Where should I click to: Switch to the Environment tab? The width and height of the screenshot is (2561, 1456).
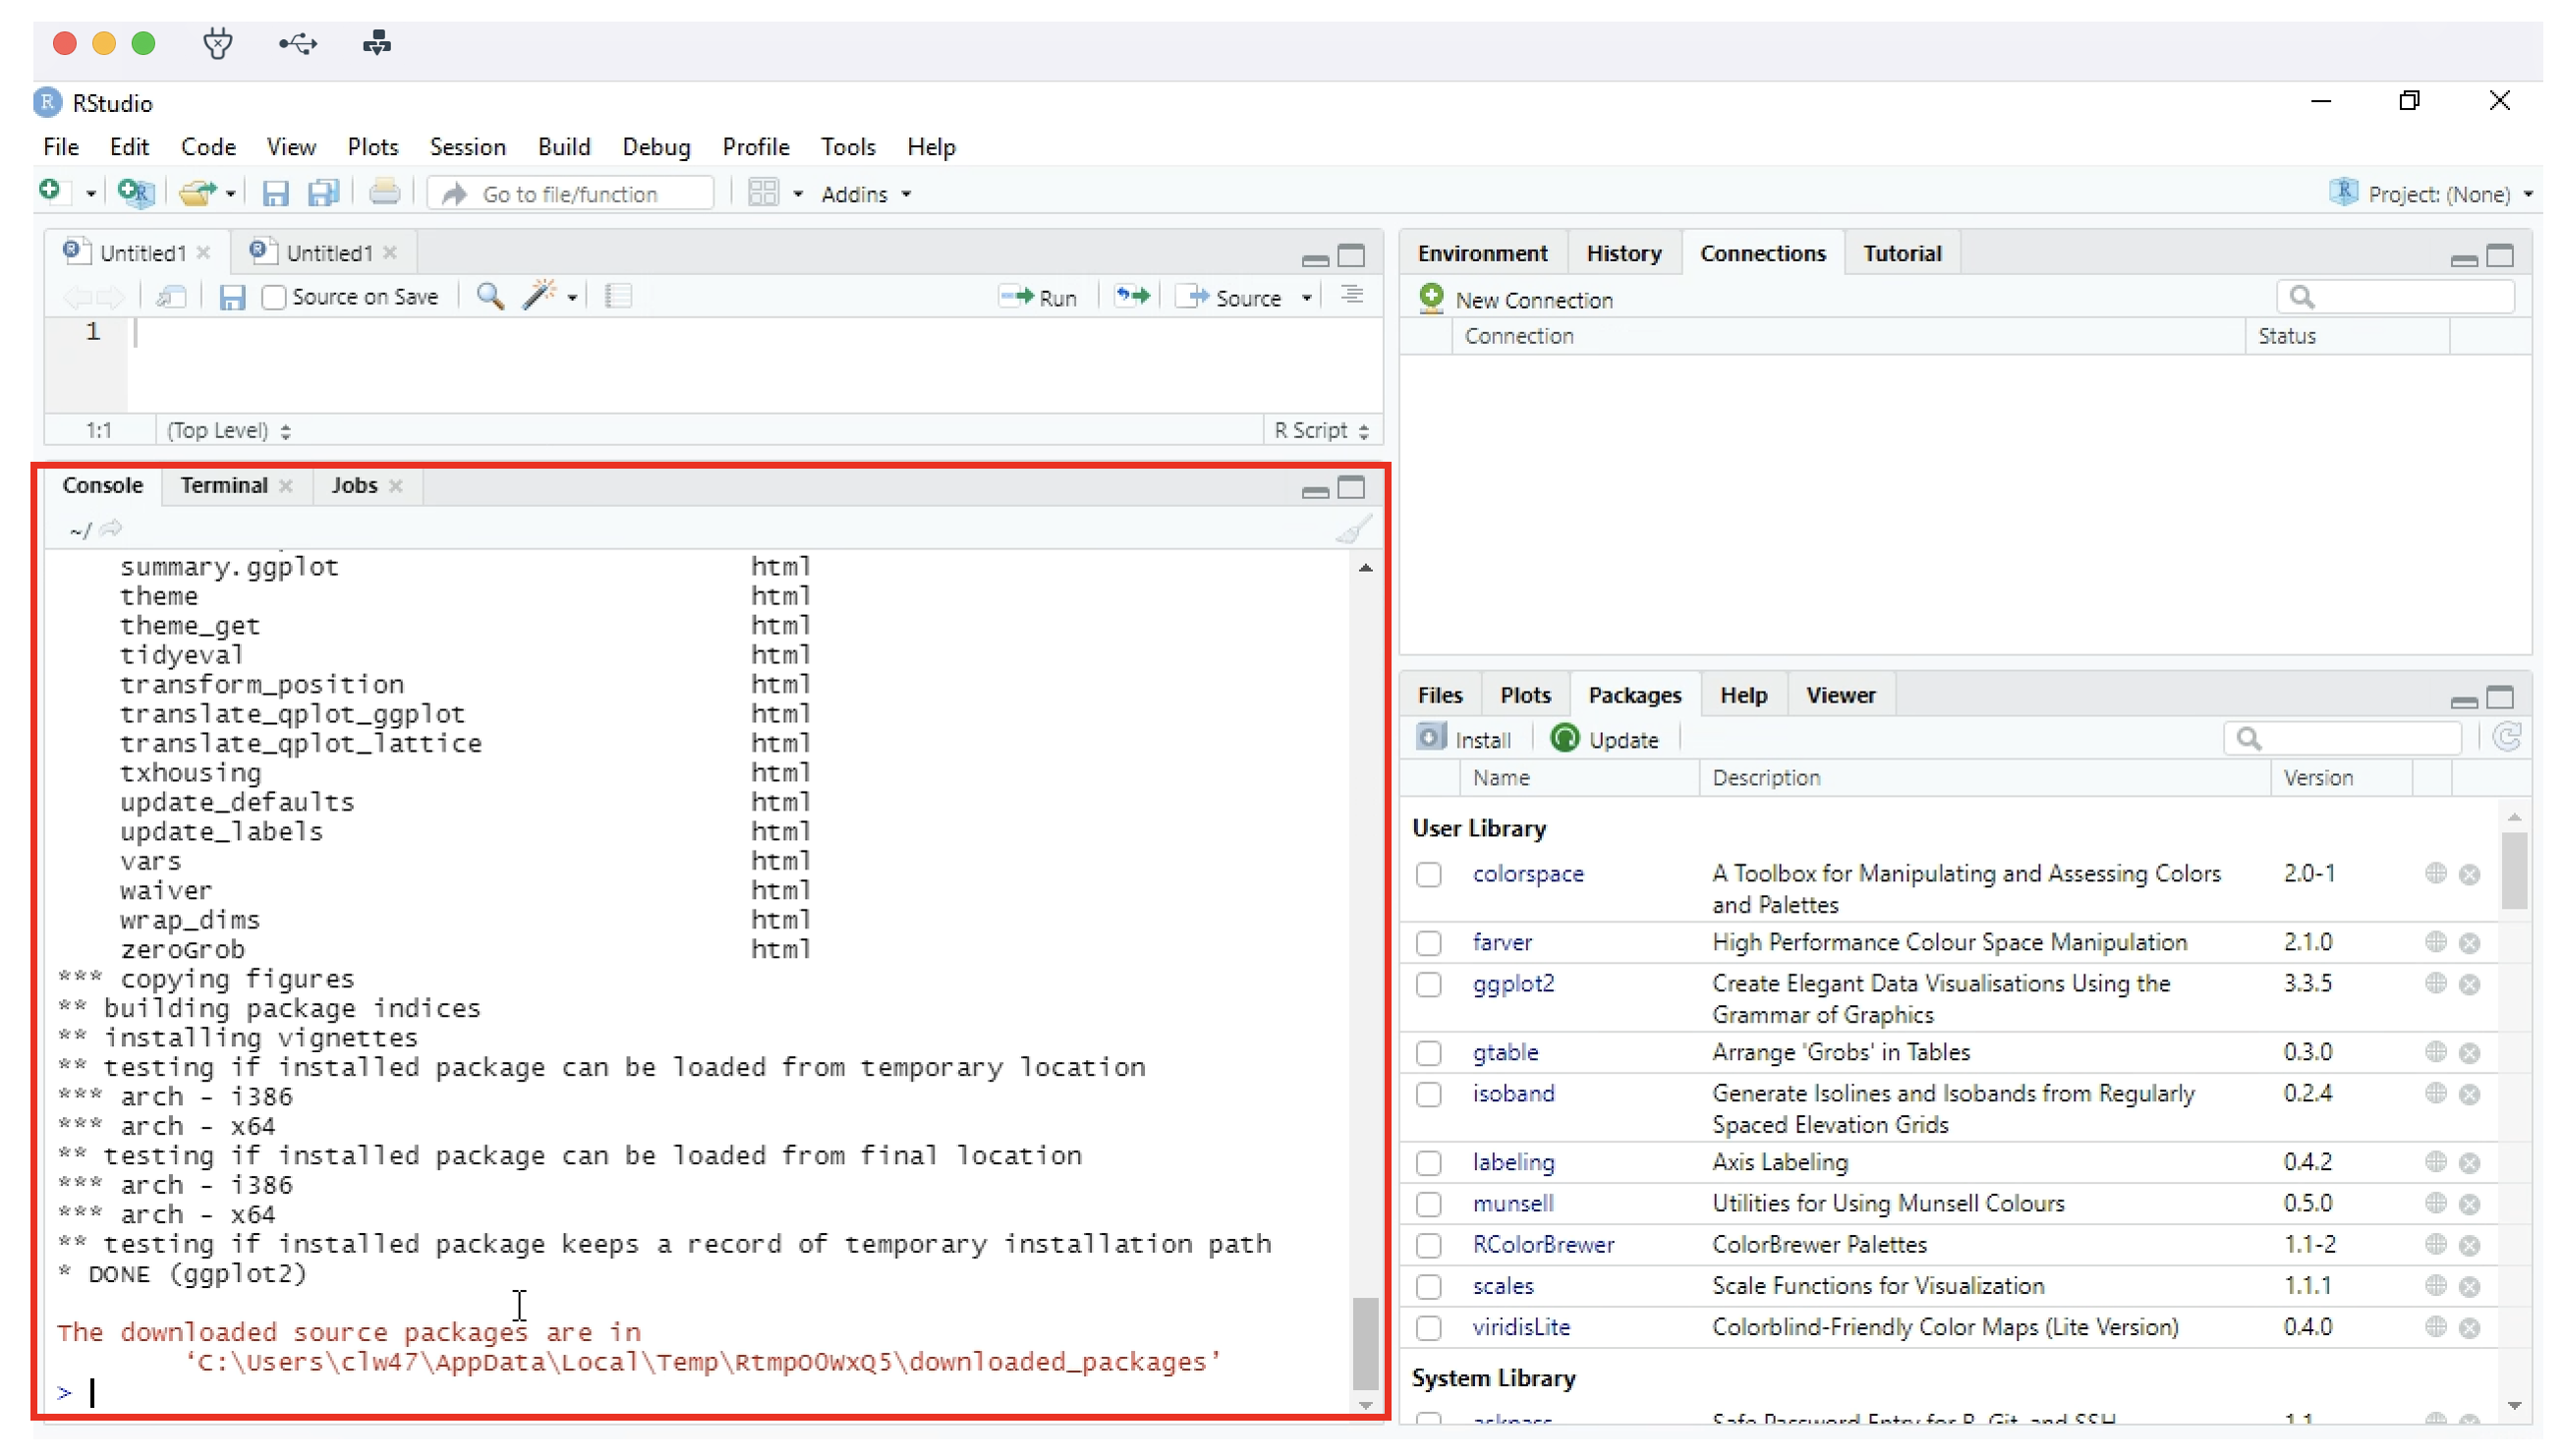[x=1481, y=253]
